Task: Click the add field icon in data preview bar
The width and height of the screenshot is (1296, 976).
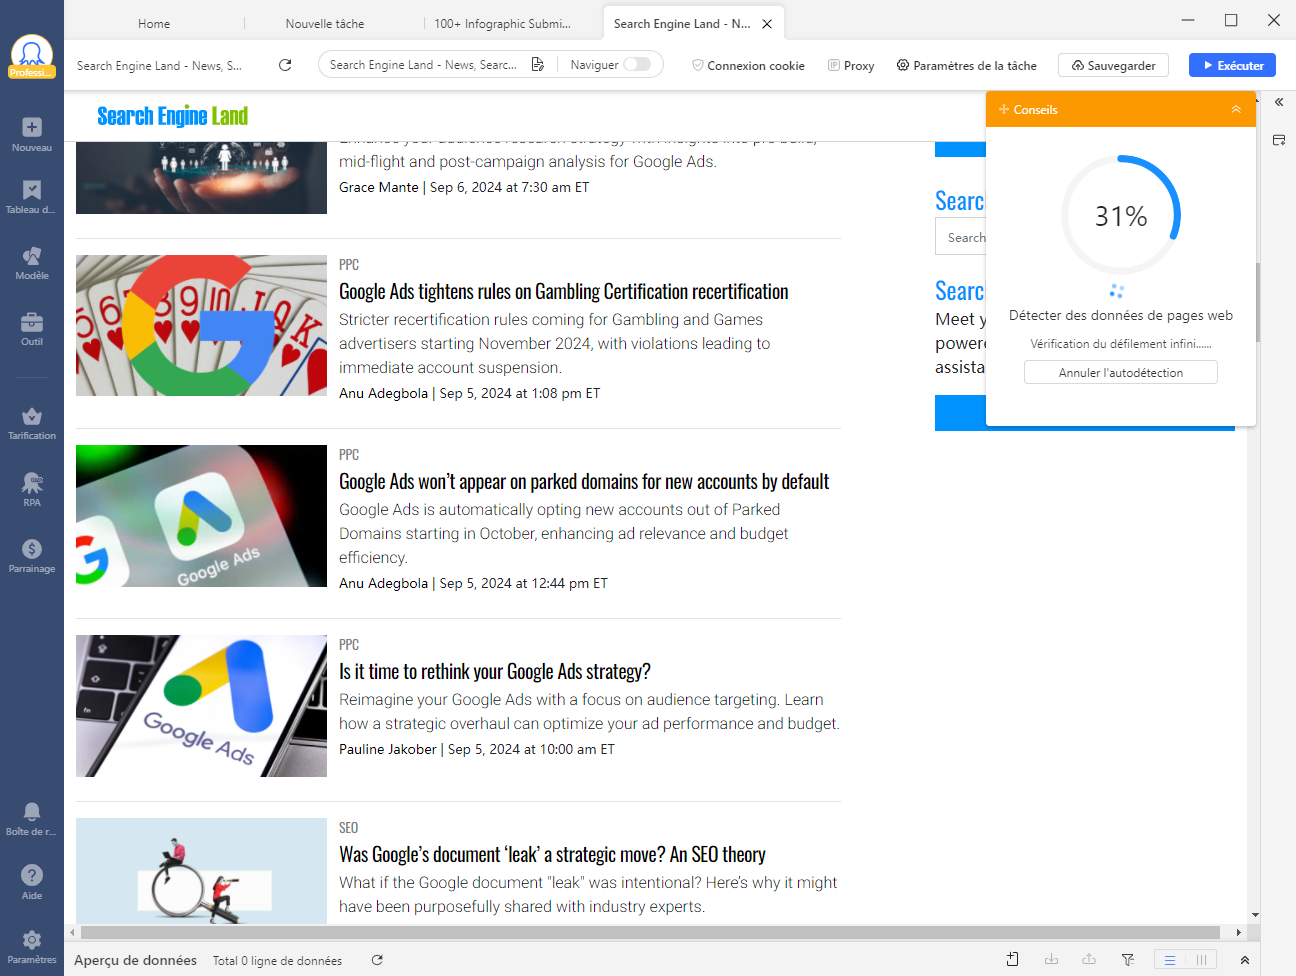Action: click(1012, 959)
